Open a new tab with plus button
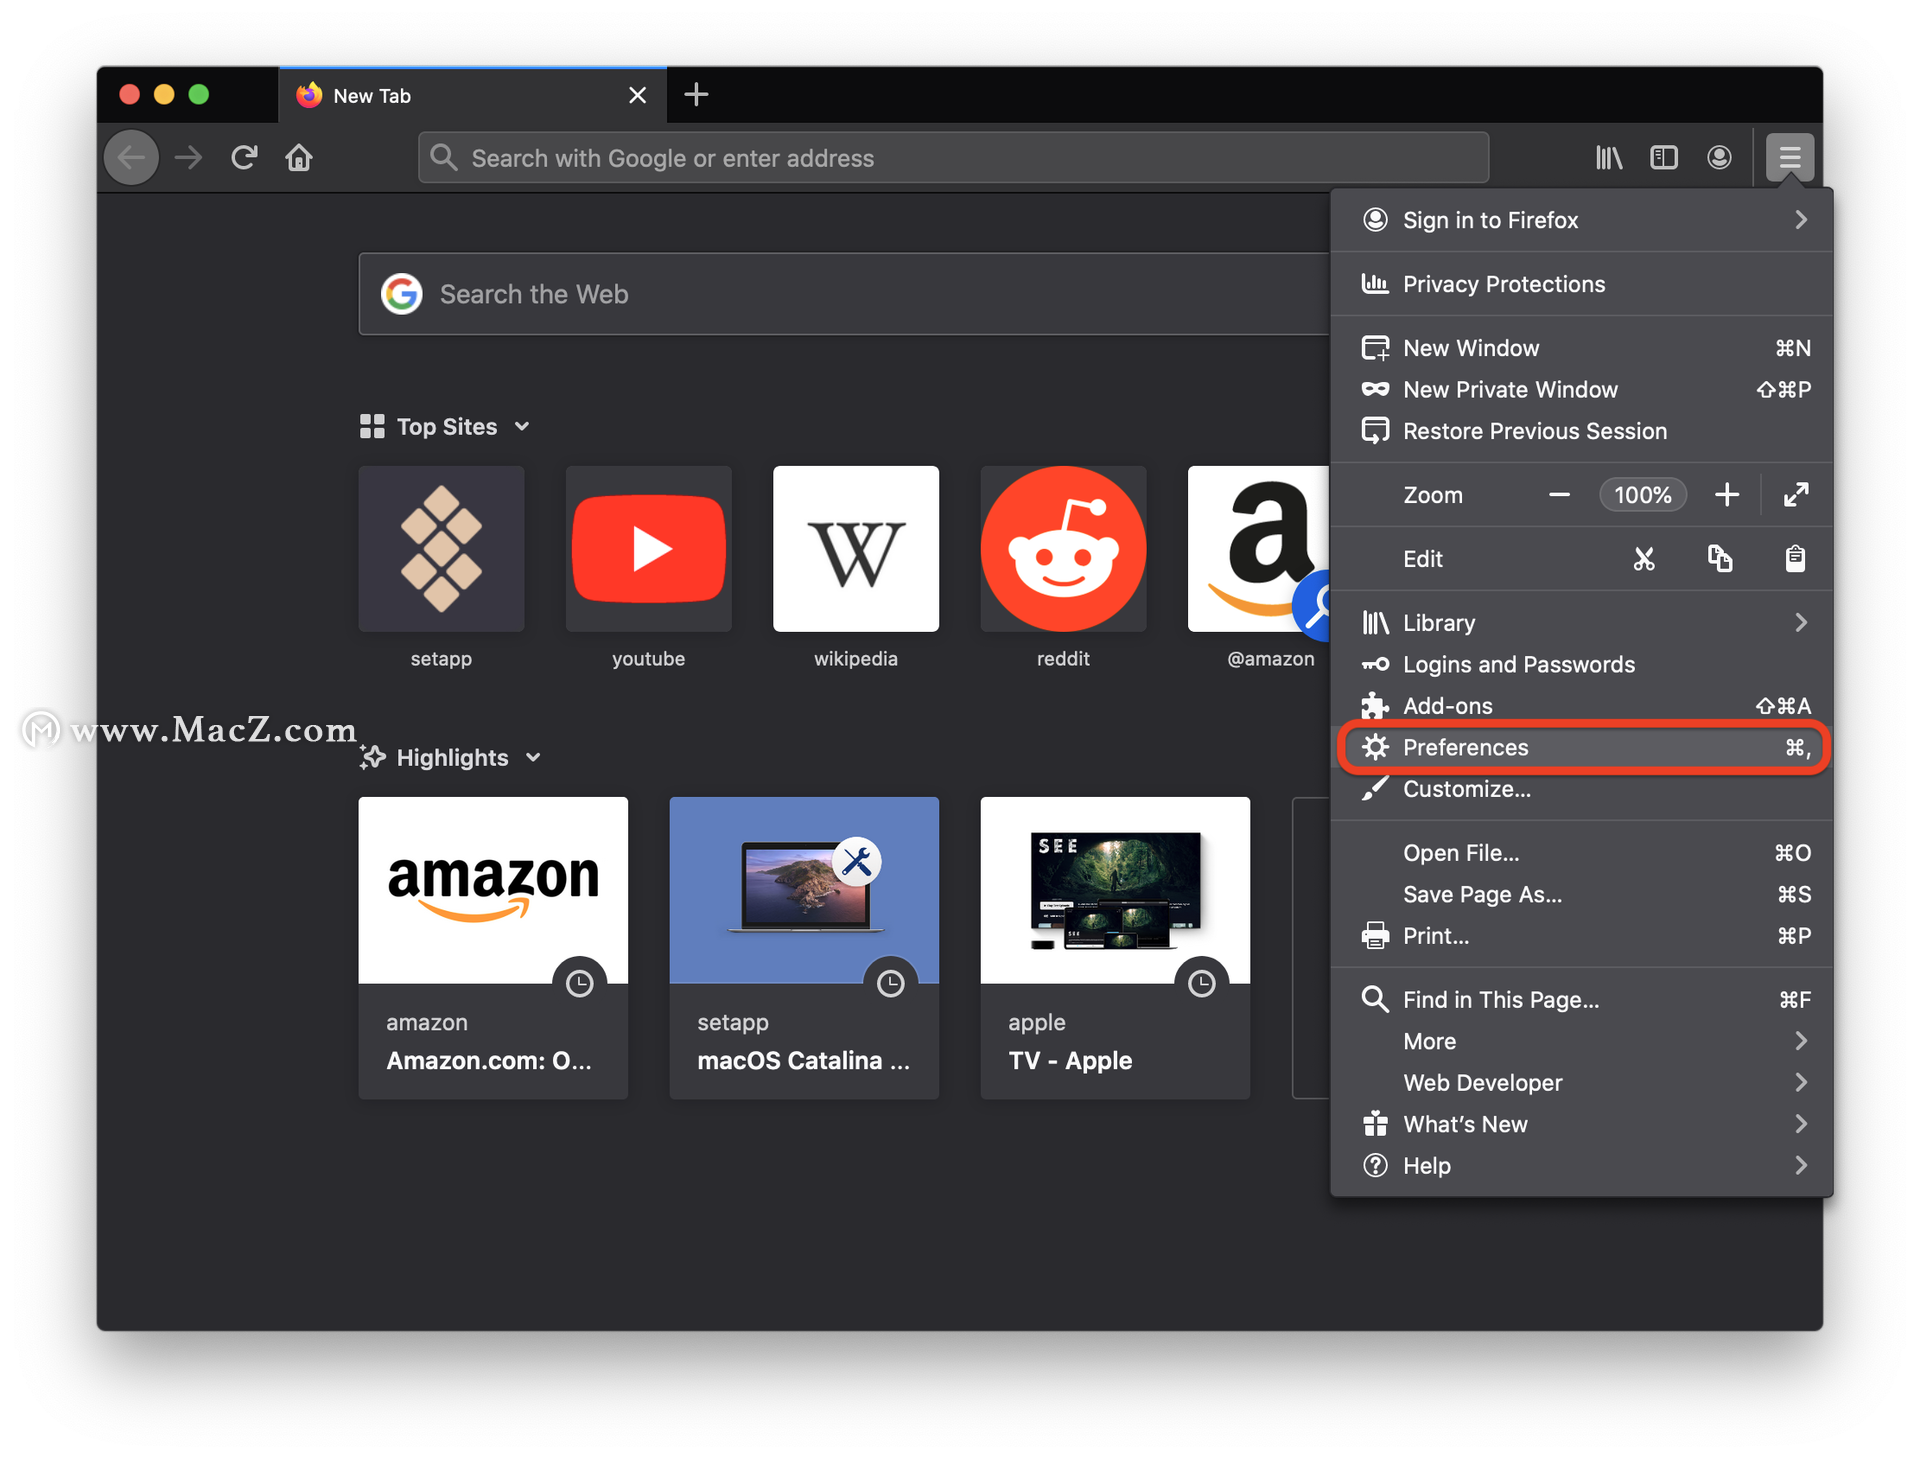The image size is (1920, 1459). pyautogui.click(x=696, y=95)
